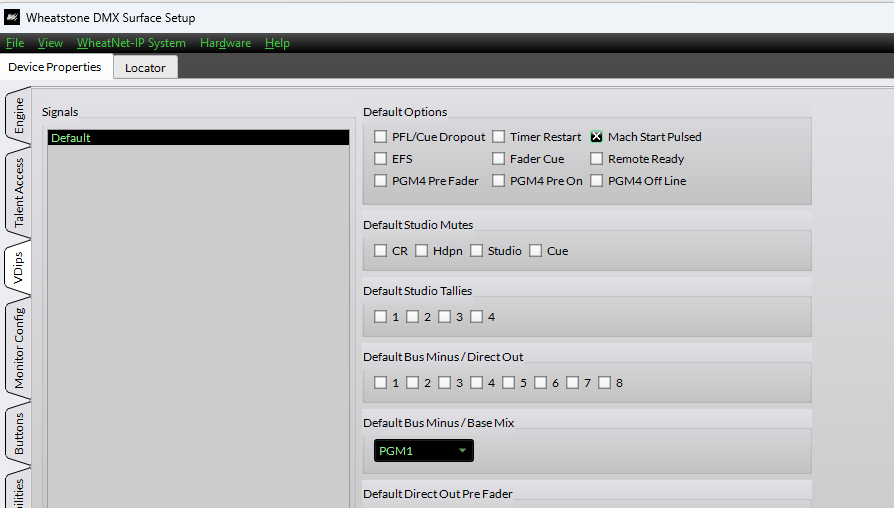Open the WheatNet-IP System menu
Image resolution: width=894 pixels, height=508 pixels.
click(131, 43)
